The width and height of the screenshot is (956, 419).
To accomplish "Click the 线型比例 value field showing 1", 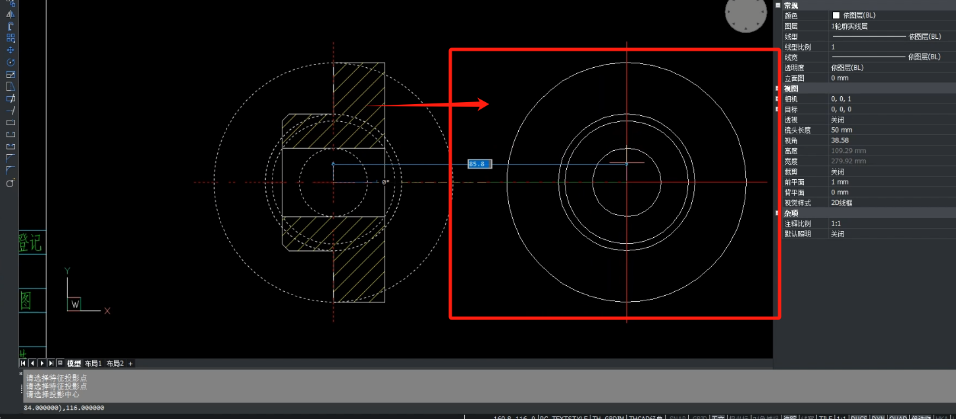I will (x=892, y=46).
